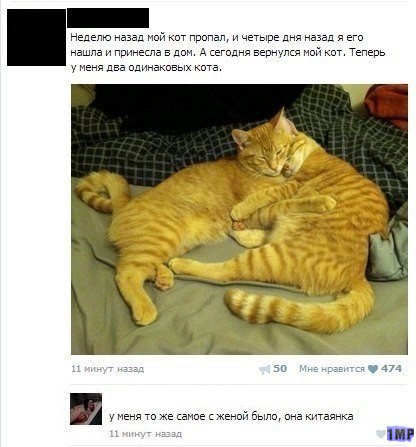Click the line 'у меня два одинаковых кота'

click(x=146, y=68)
